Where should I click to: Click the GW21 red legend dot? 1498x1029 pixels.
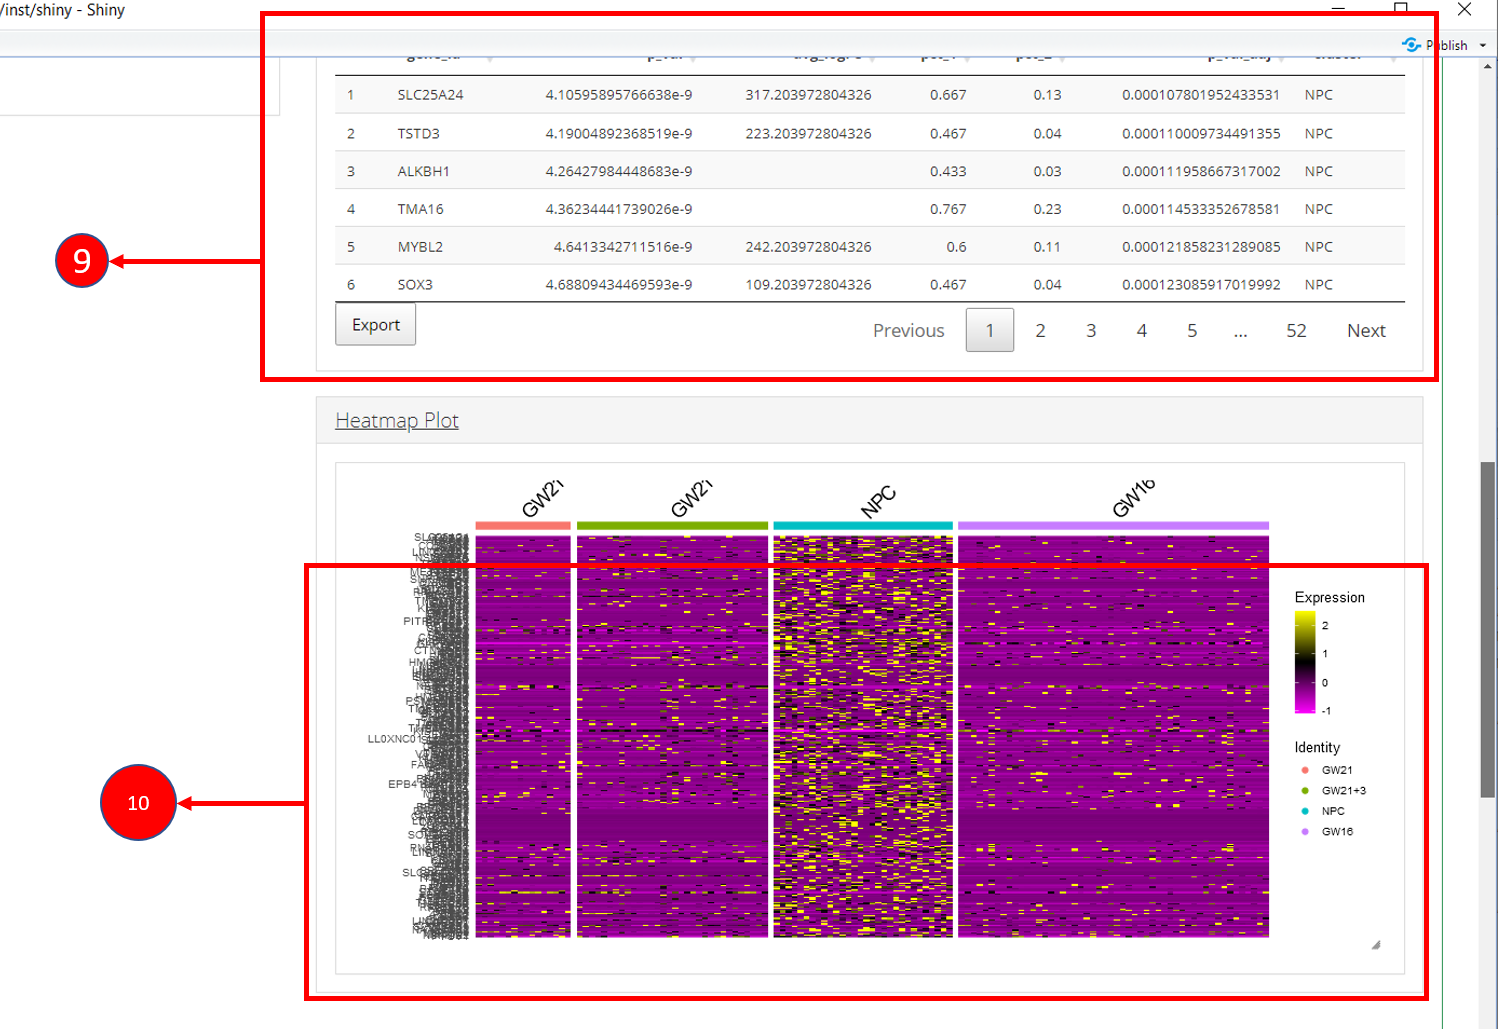[x=1305, y=770]
